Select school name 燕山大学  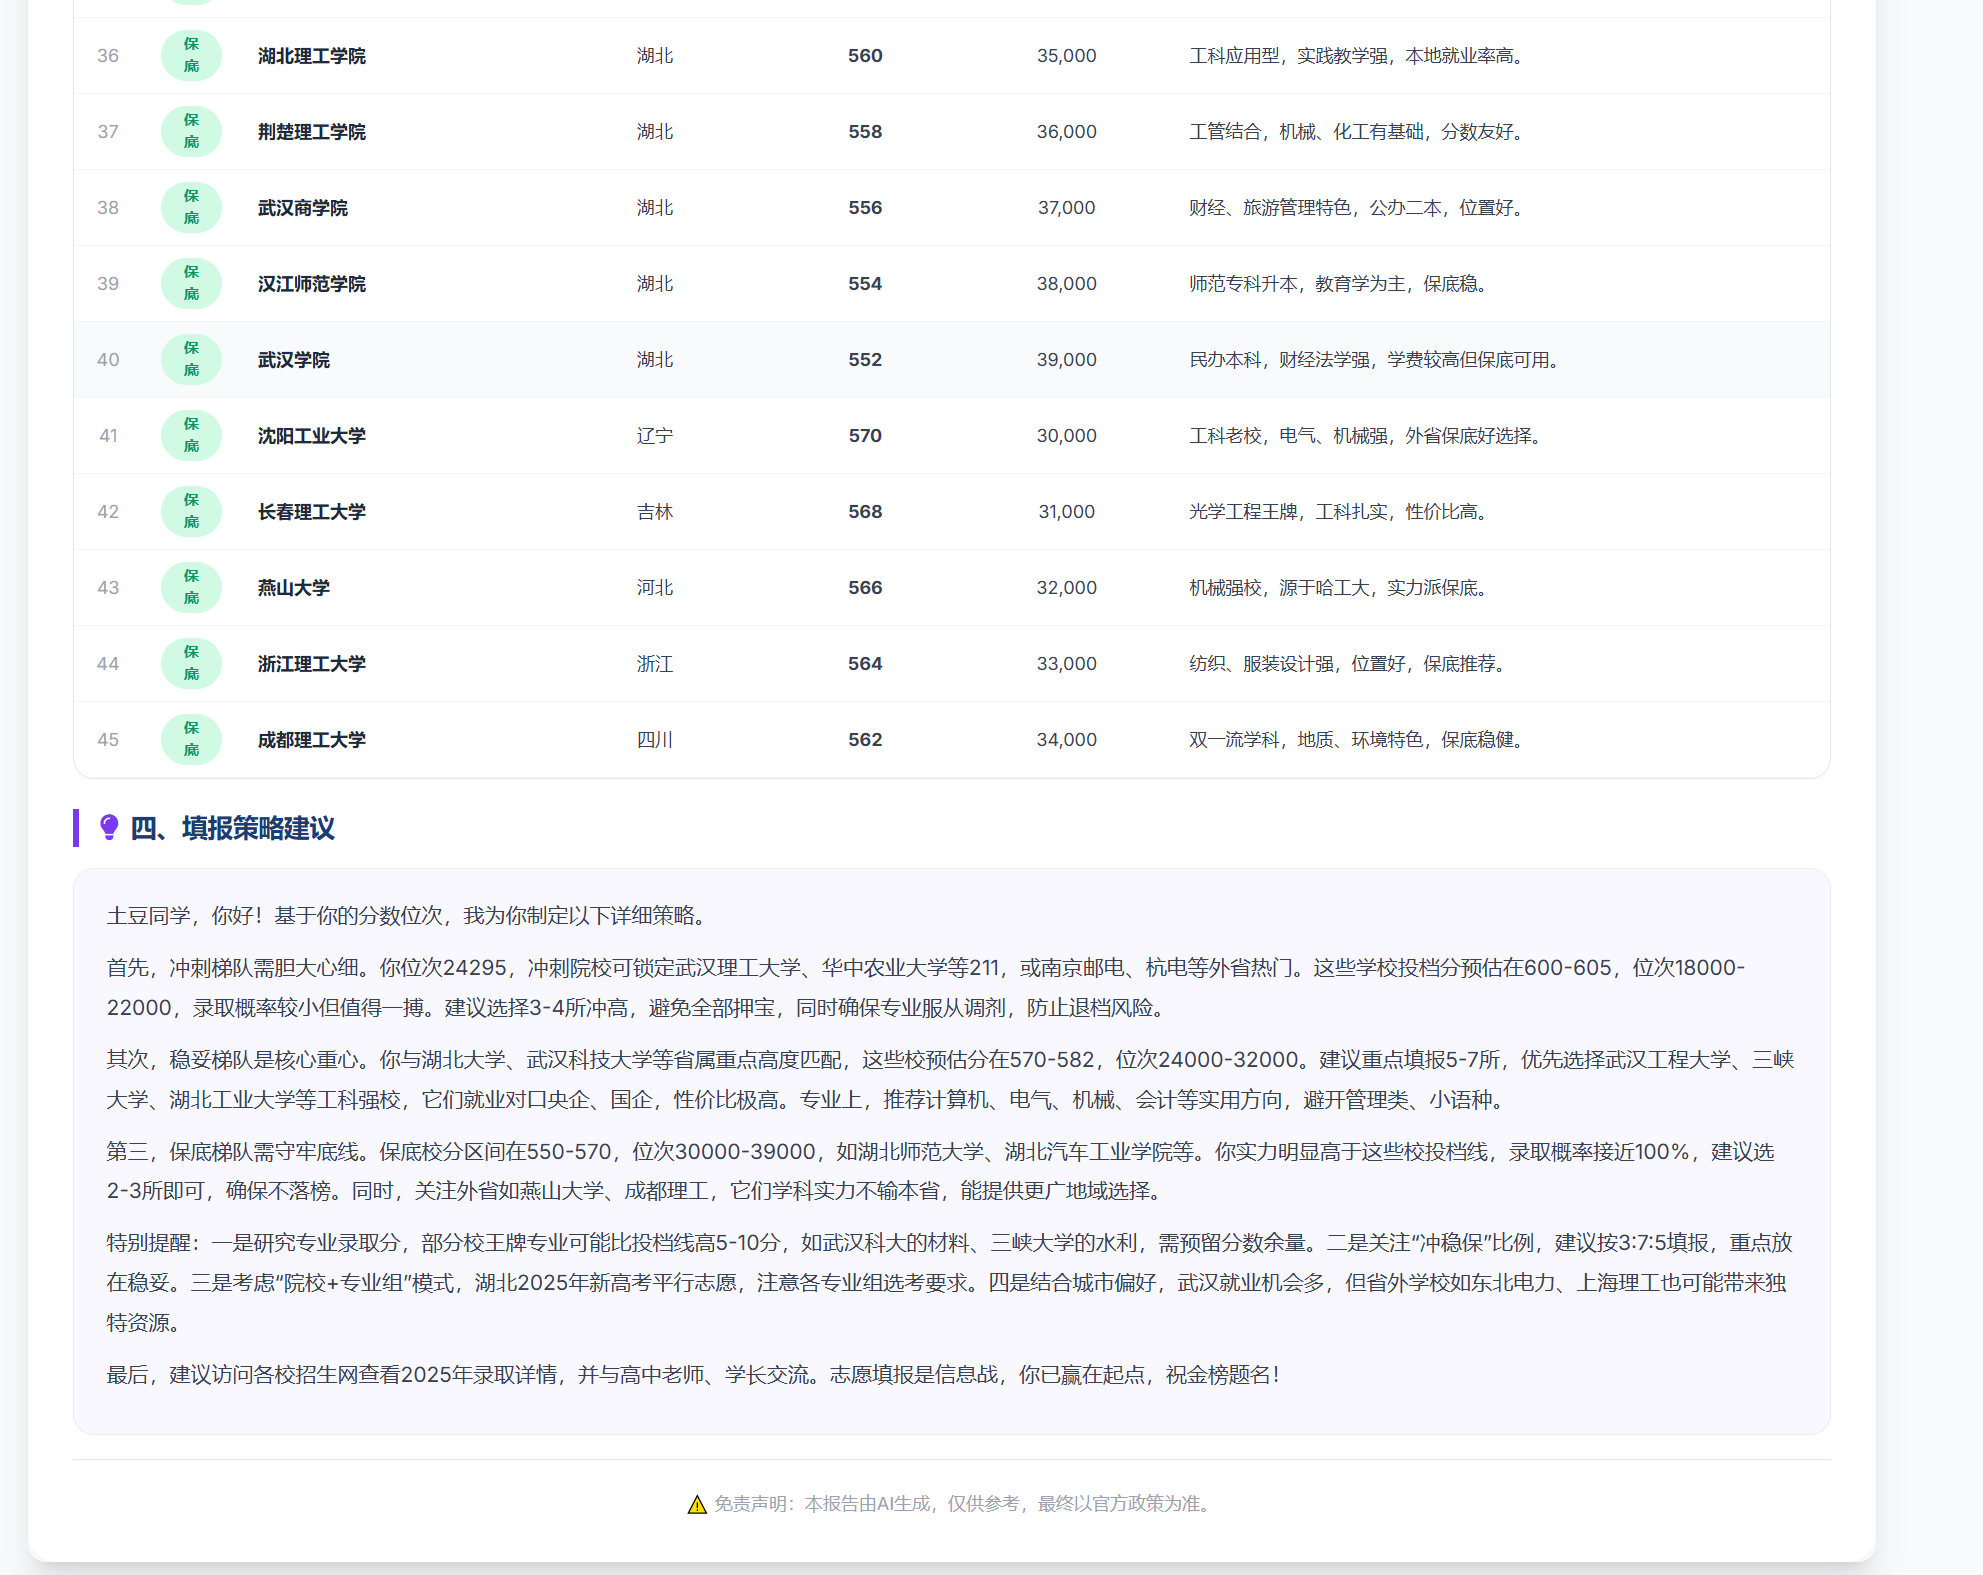click(x=294, y=588)
